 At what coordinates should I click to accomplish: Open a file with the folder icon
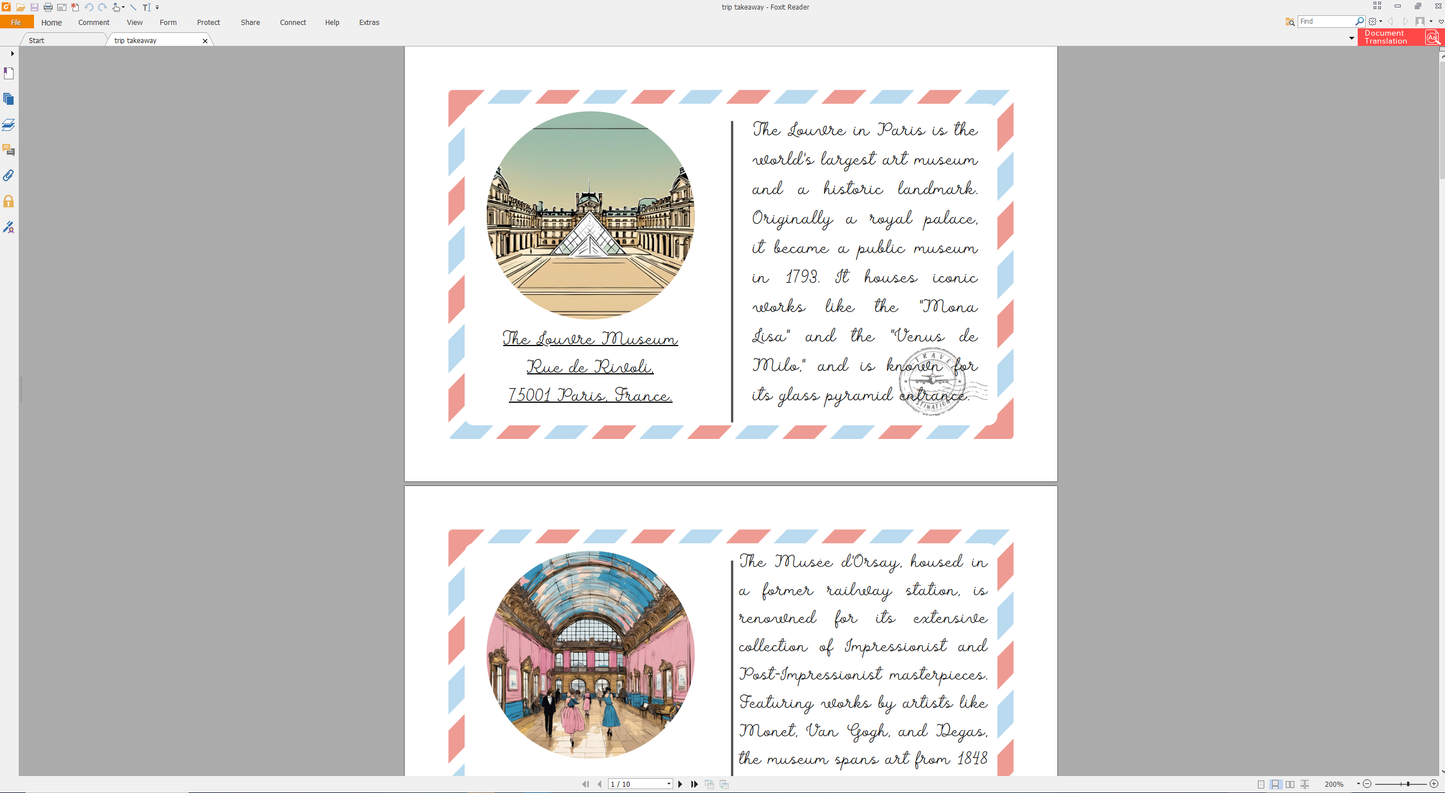point(20,7)
